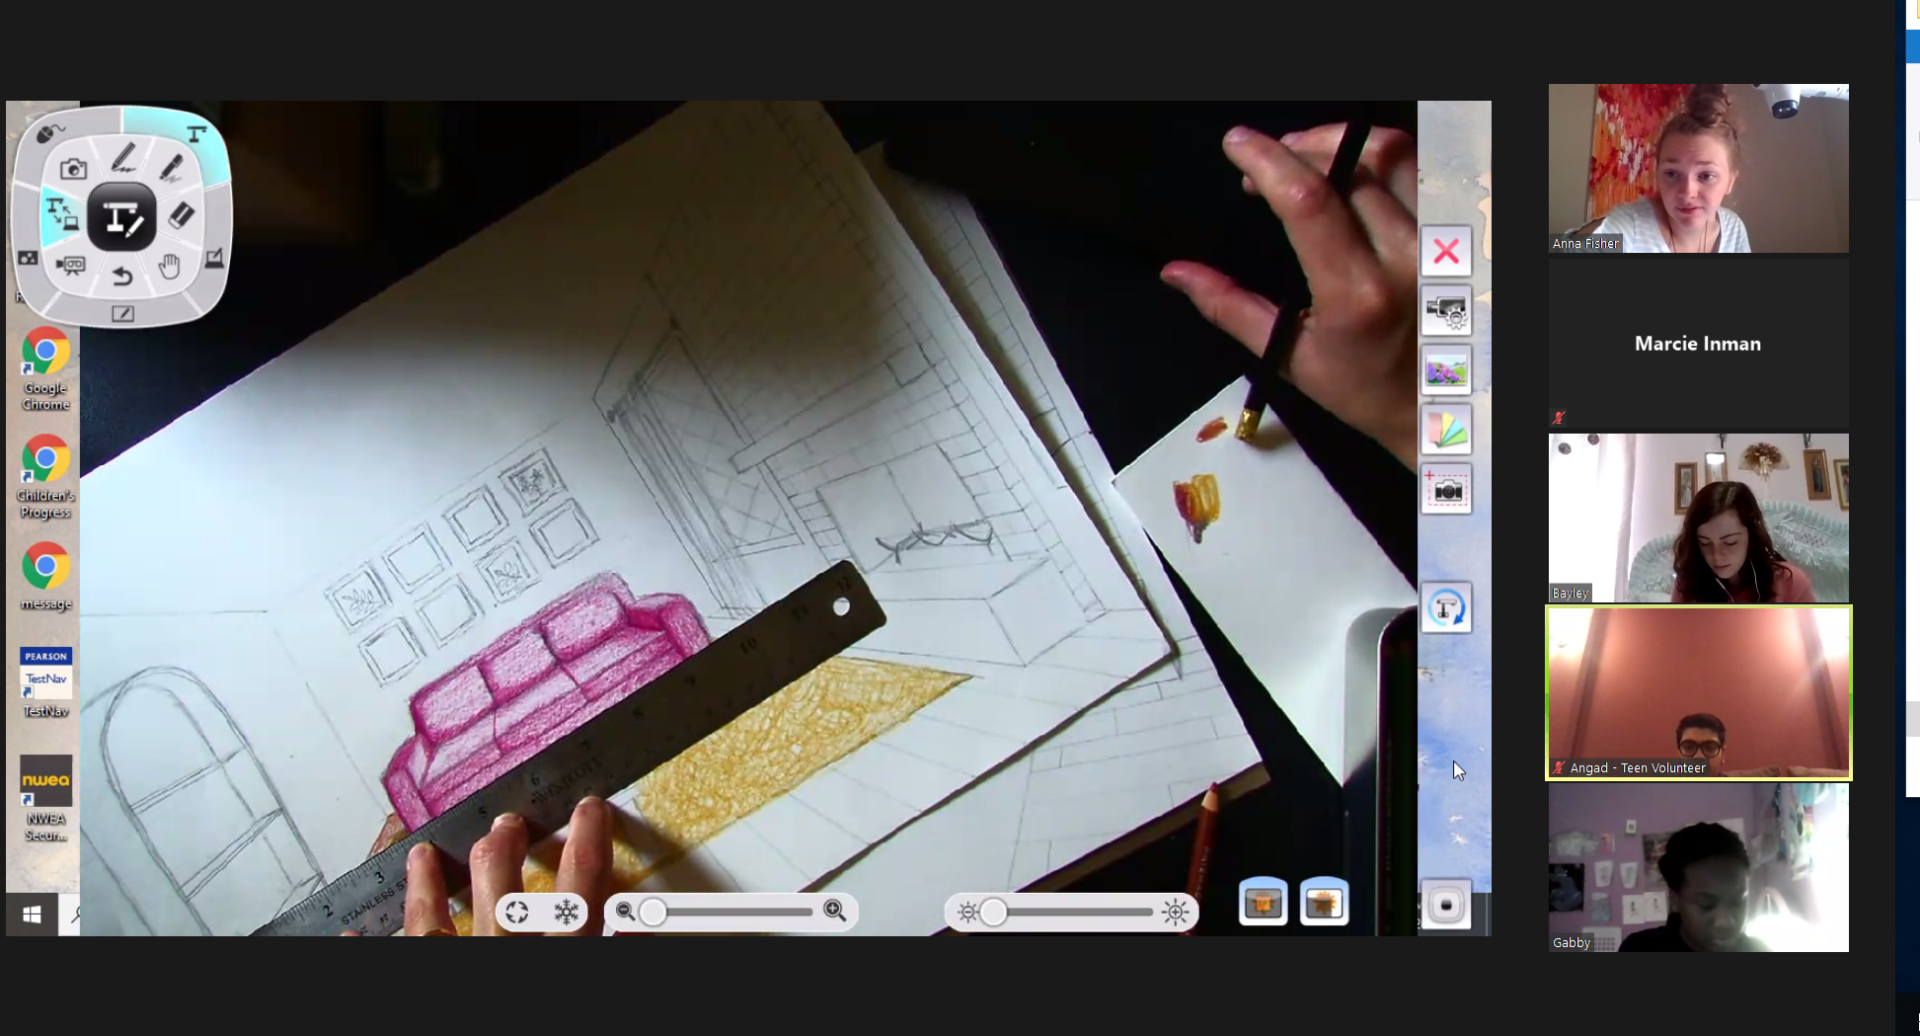The width and height of the screenshot is (1920, 1036).
Task: Select the highlighter marker tool
Action: [x=171, y=168]
